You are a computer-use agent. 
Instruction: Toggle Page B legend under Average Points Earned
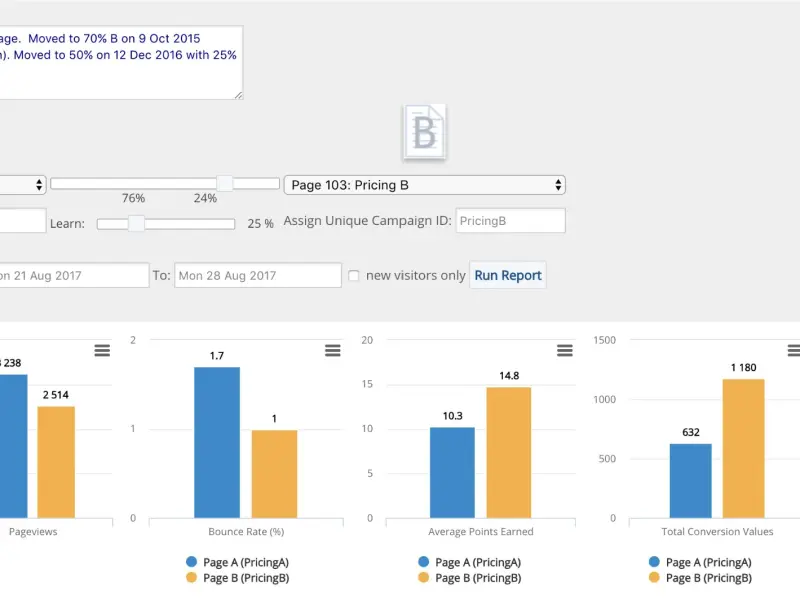click(x=469, y=578)
